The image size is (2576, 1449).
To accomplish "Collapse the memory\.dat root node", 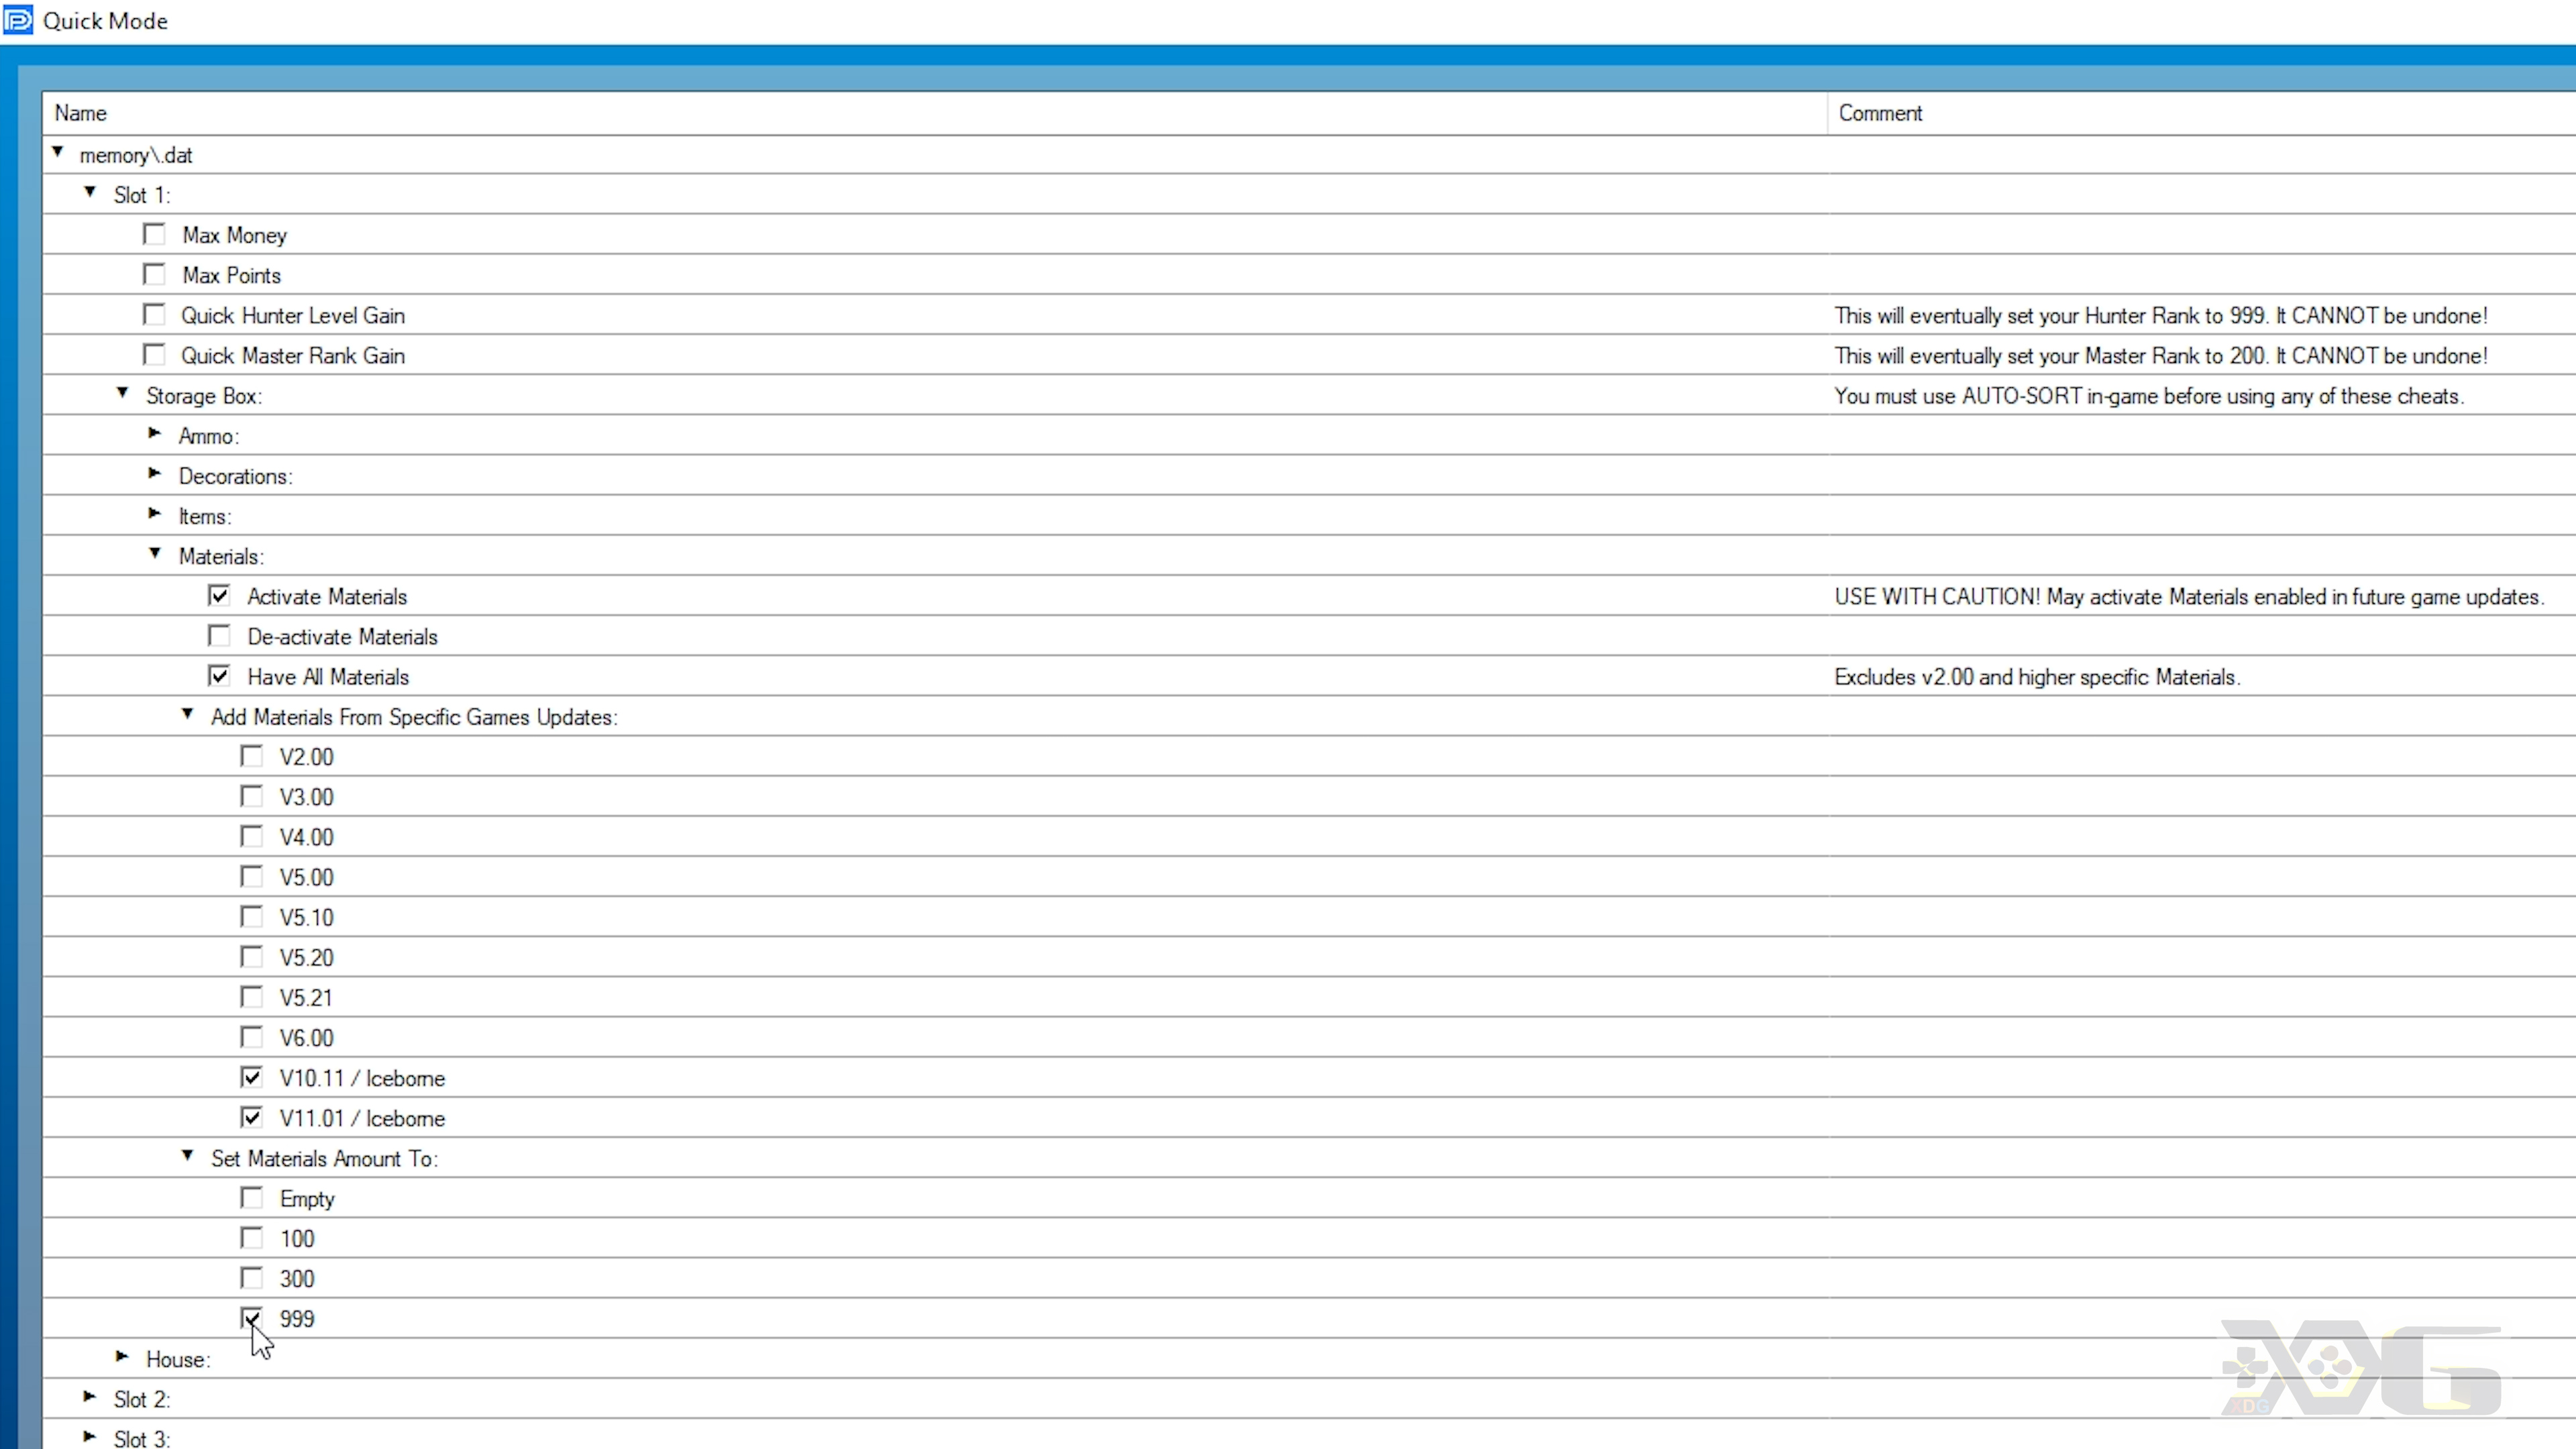I will pos(58,152).
